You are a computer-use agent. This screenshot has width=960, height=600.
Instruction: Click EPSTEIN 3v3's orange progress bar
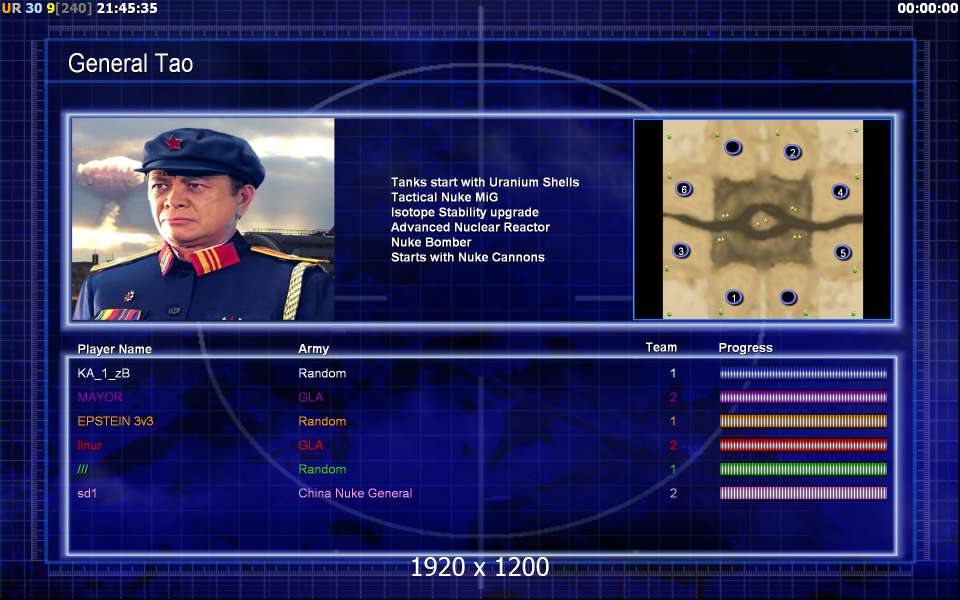803,421
